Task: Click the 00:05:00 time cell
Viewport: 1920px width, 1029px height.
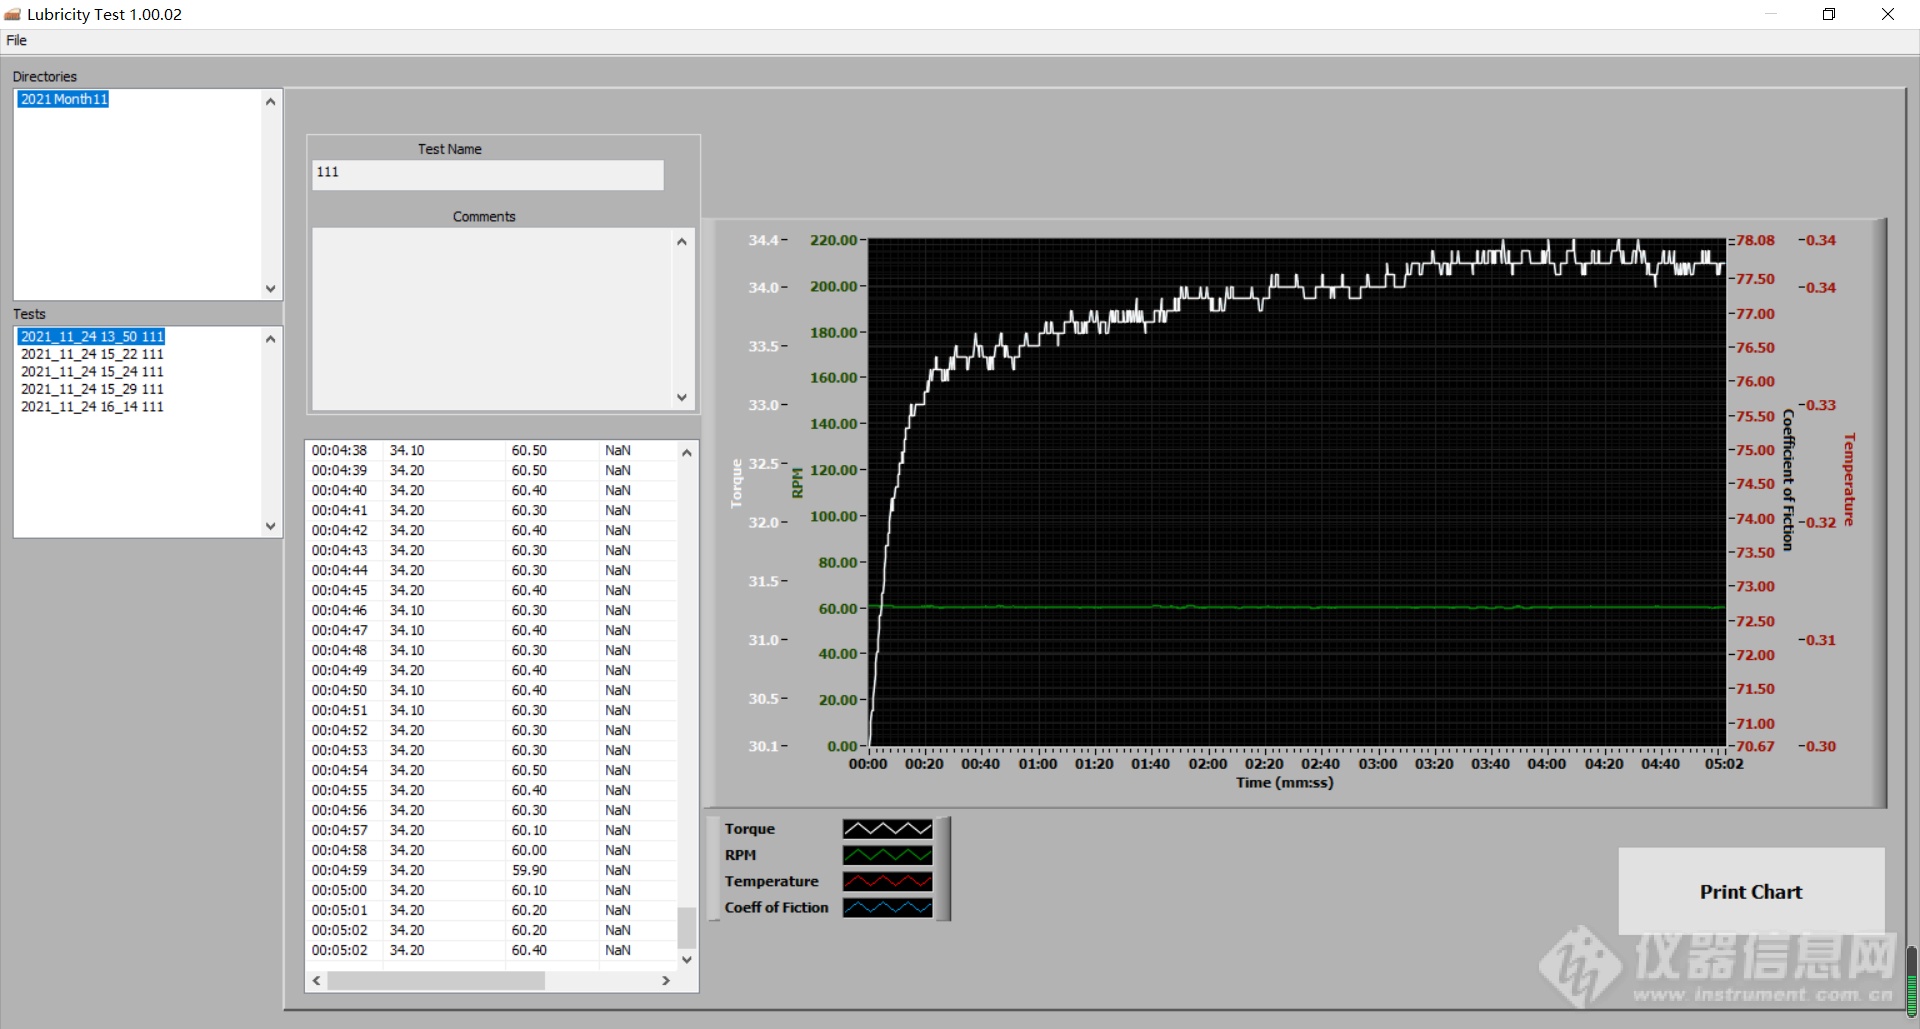Action: coord(339,890)
